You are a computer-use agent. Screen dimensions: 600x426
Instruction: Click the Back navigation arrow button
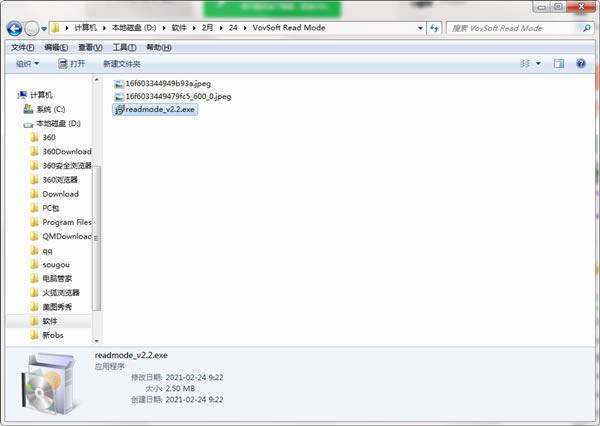pos(15,28)
